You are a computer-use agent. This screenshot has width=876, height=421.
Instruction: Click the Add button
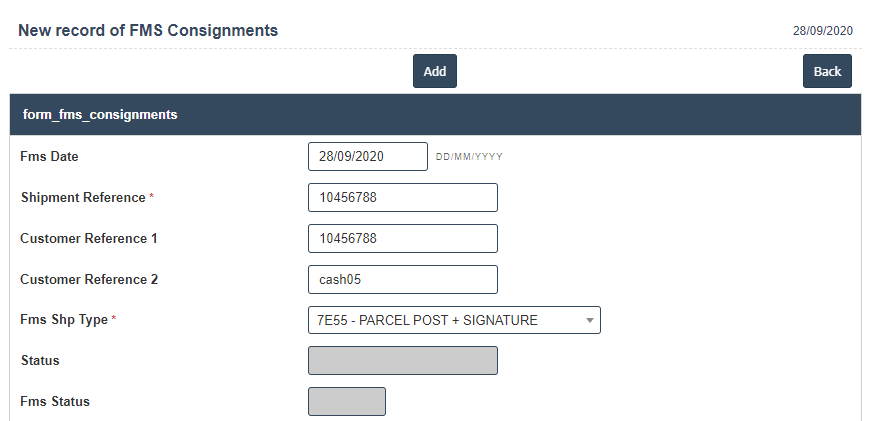pos(434,71)
